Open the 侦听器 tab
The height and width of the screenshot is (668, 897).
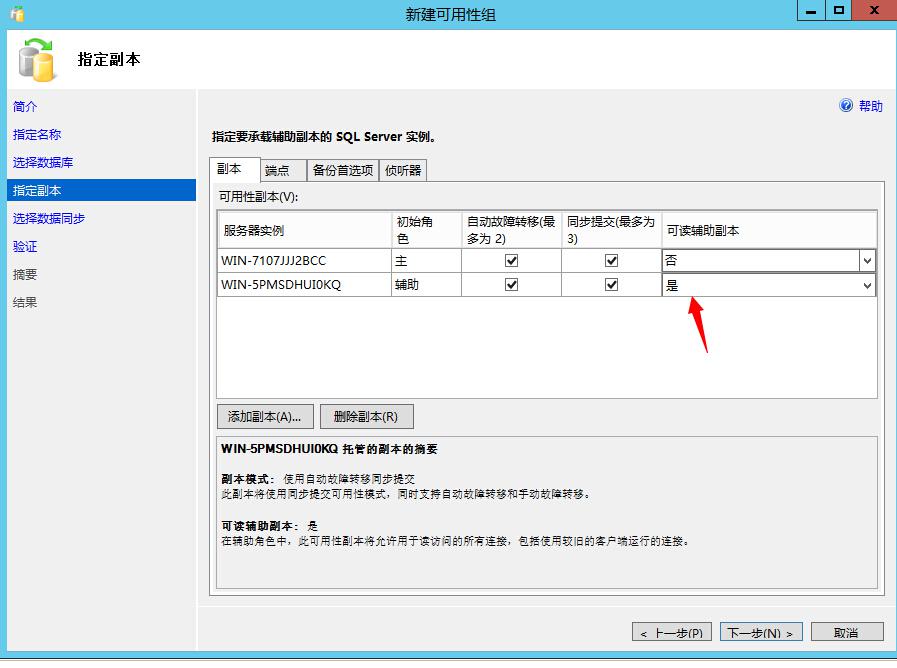pyautogui.click(x=403, y=170)
